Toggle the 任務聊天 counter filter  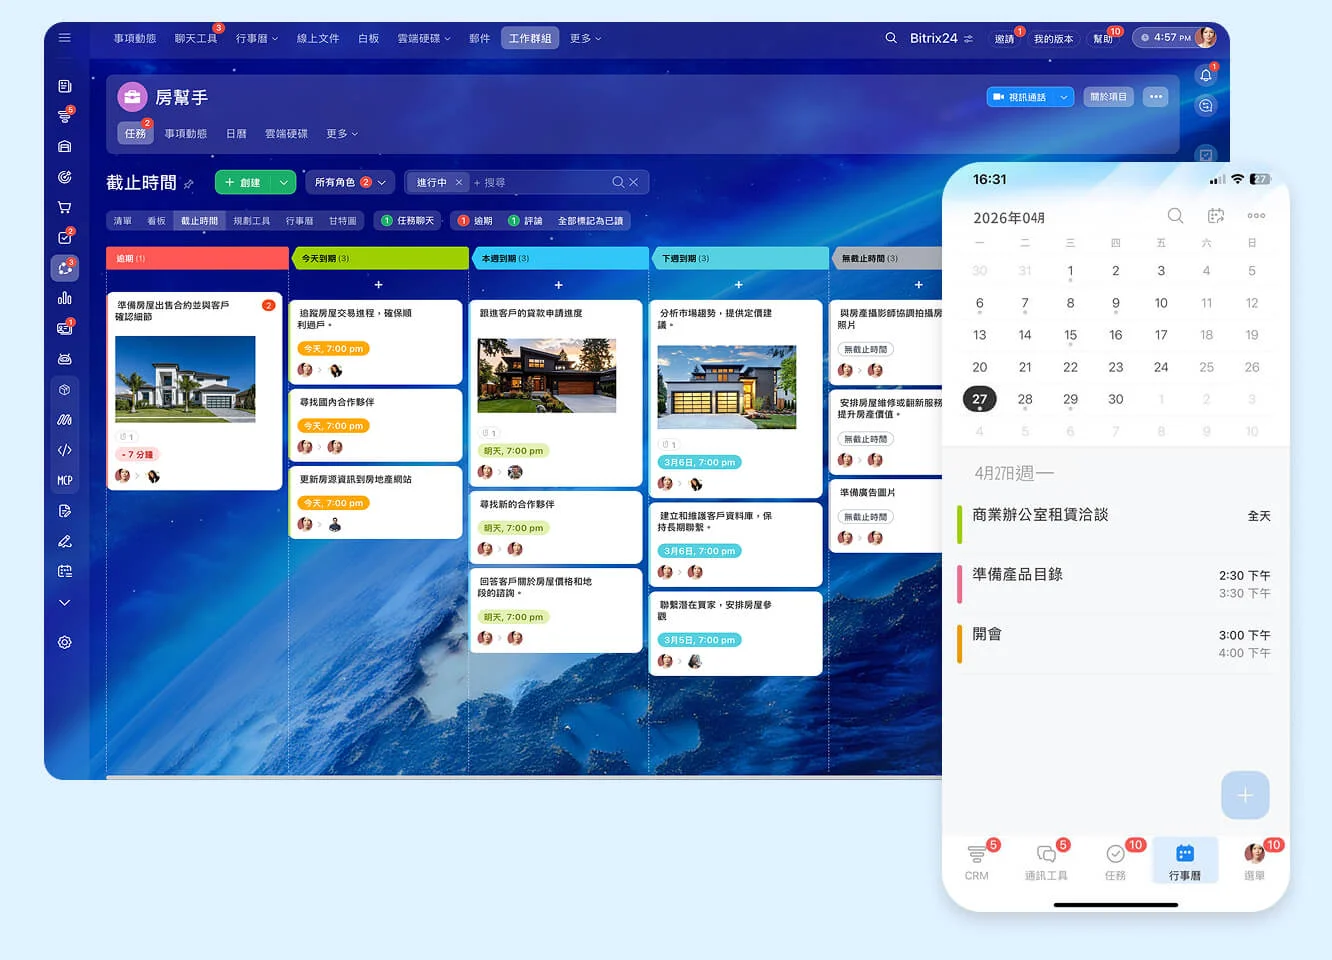click(x=408, y=220)
